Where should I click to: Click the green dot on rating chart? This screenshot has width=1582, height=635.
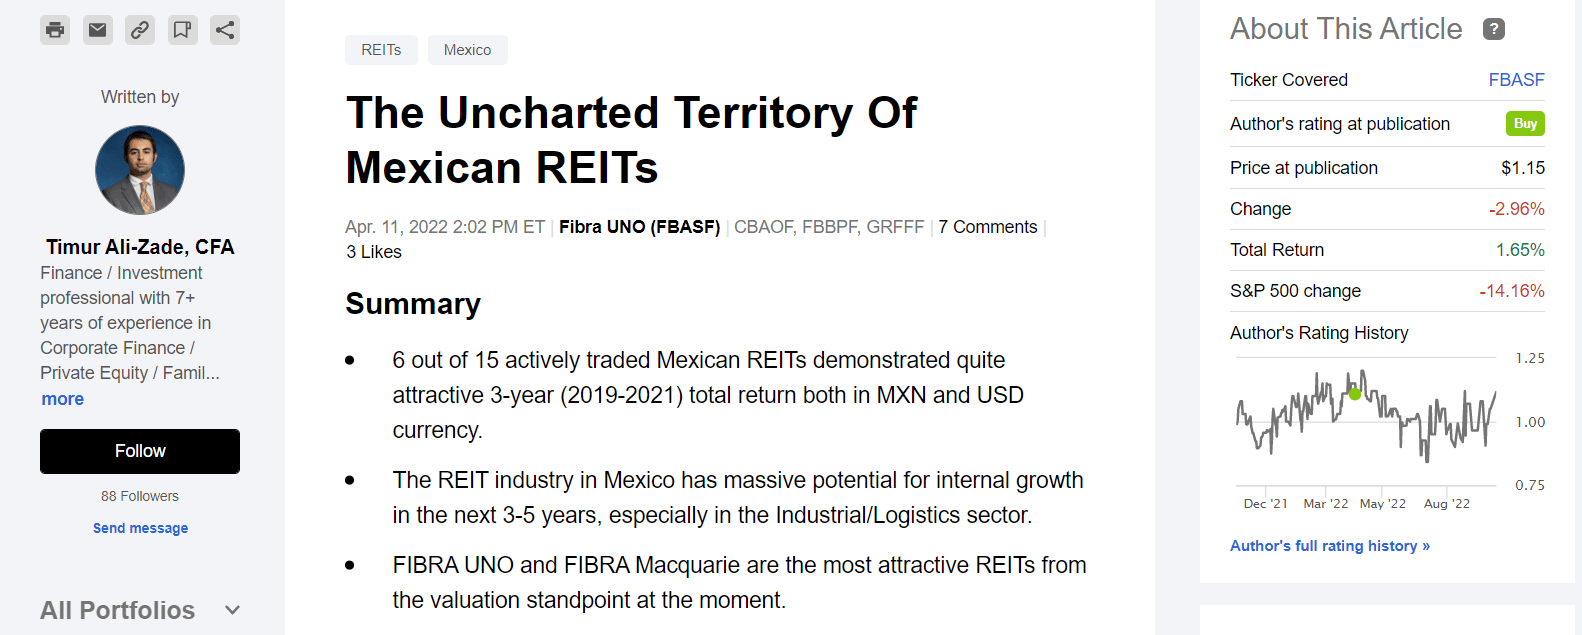click(x=1355, y=393)
